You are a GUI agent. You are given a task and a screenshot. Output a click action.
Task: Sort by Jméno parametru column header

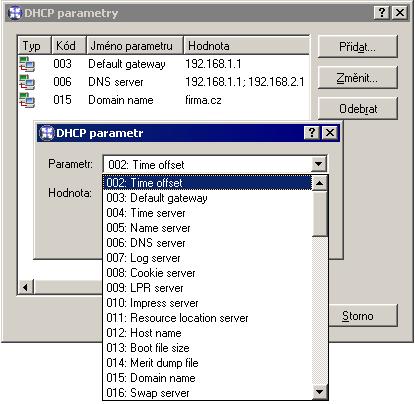(135, 46)
